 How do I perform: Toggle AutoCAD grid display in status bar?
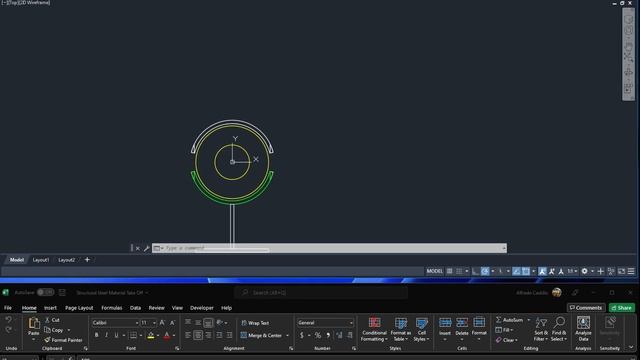point(449,271)
